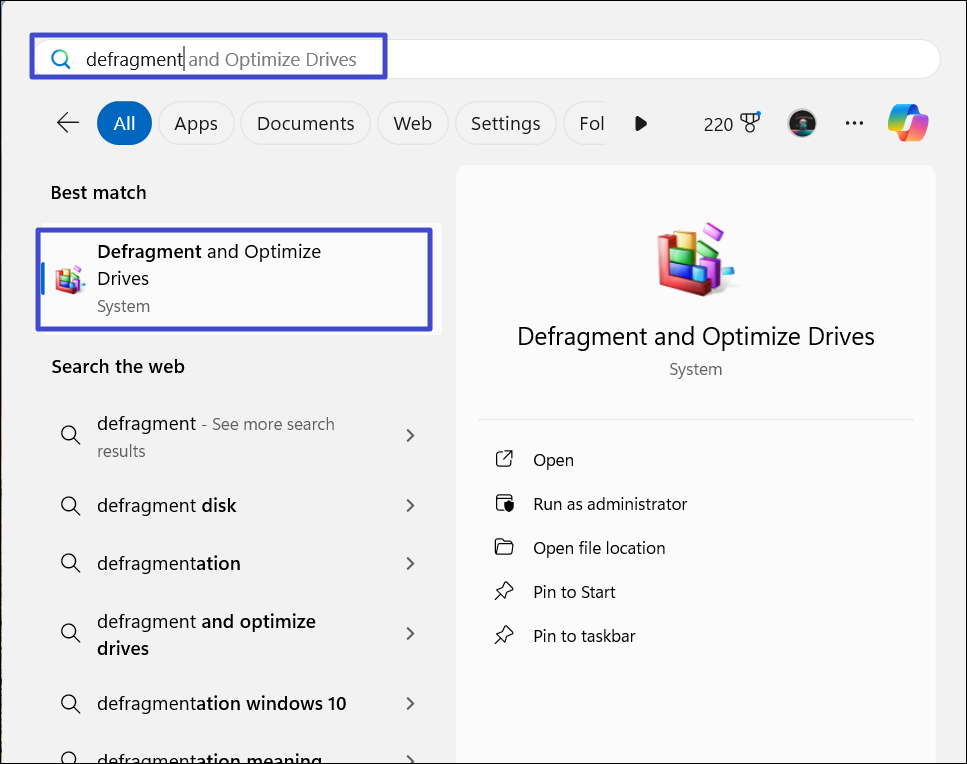Switch to the Apps filter tab
Viewport: 967px width, 764px height.
coord(195,123)
